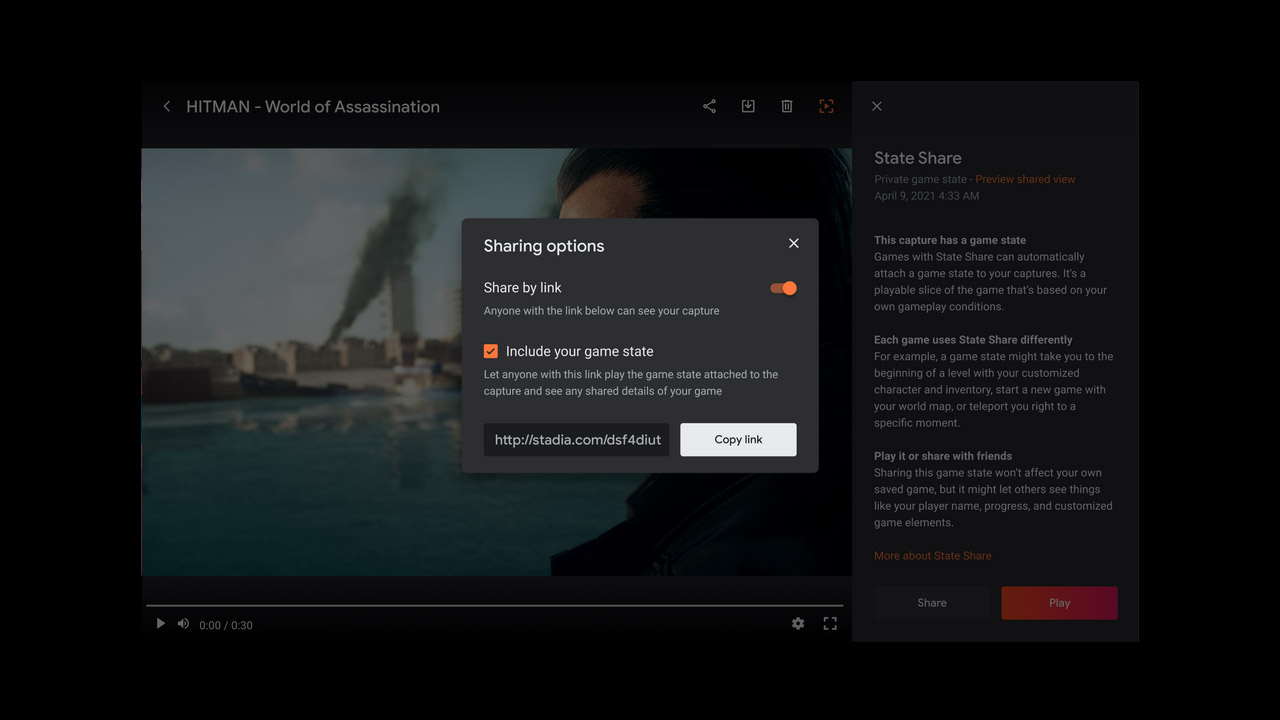
Task: Click the Share button in State Share panel
Action: (932, 603)
